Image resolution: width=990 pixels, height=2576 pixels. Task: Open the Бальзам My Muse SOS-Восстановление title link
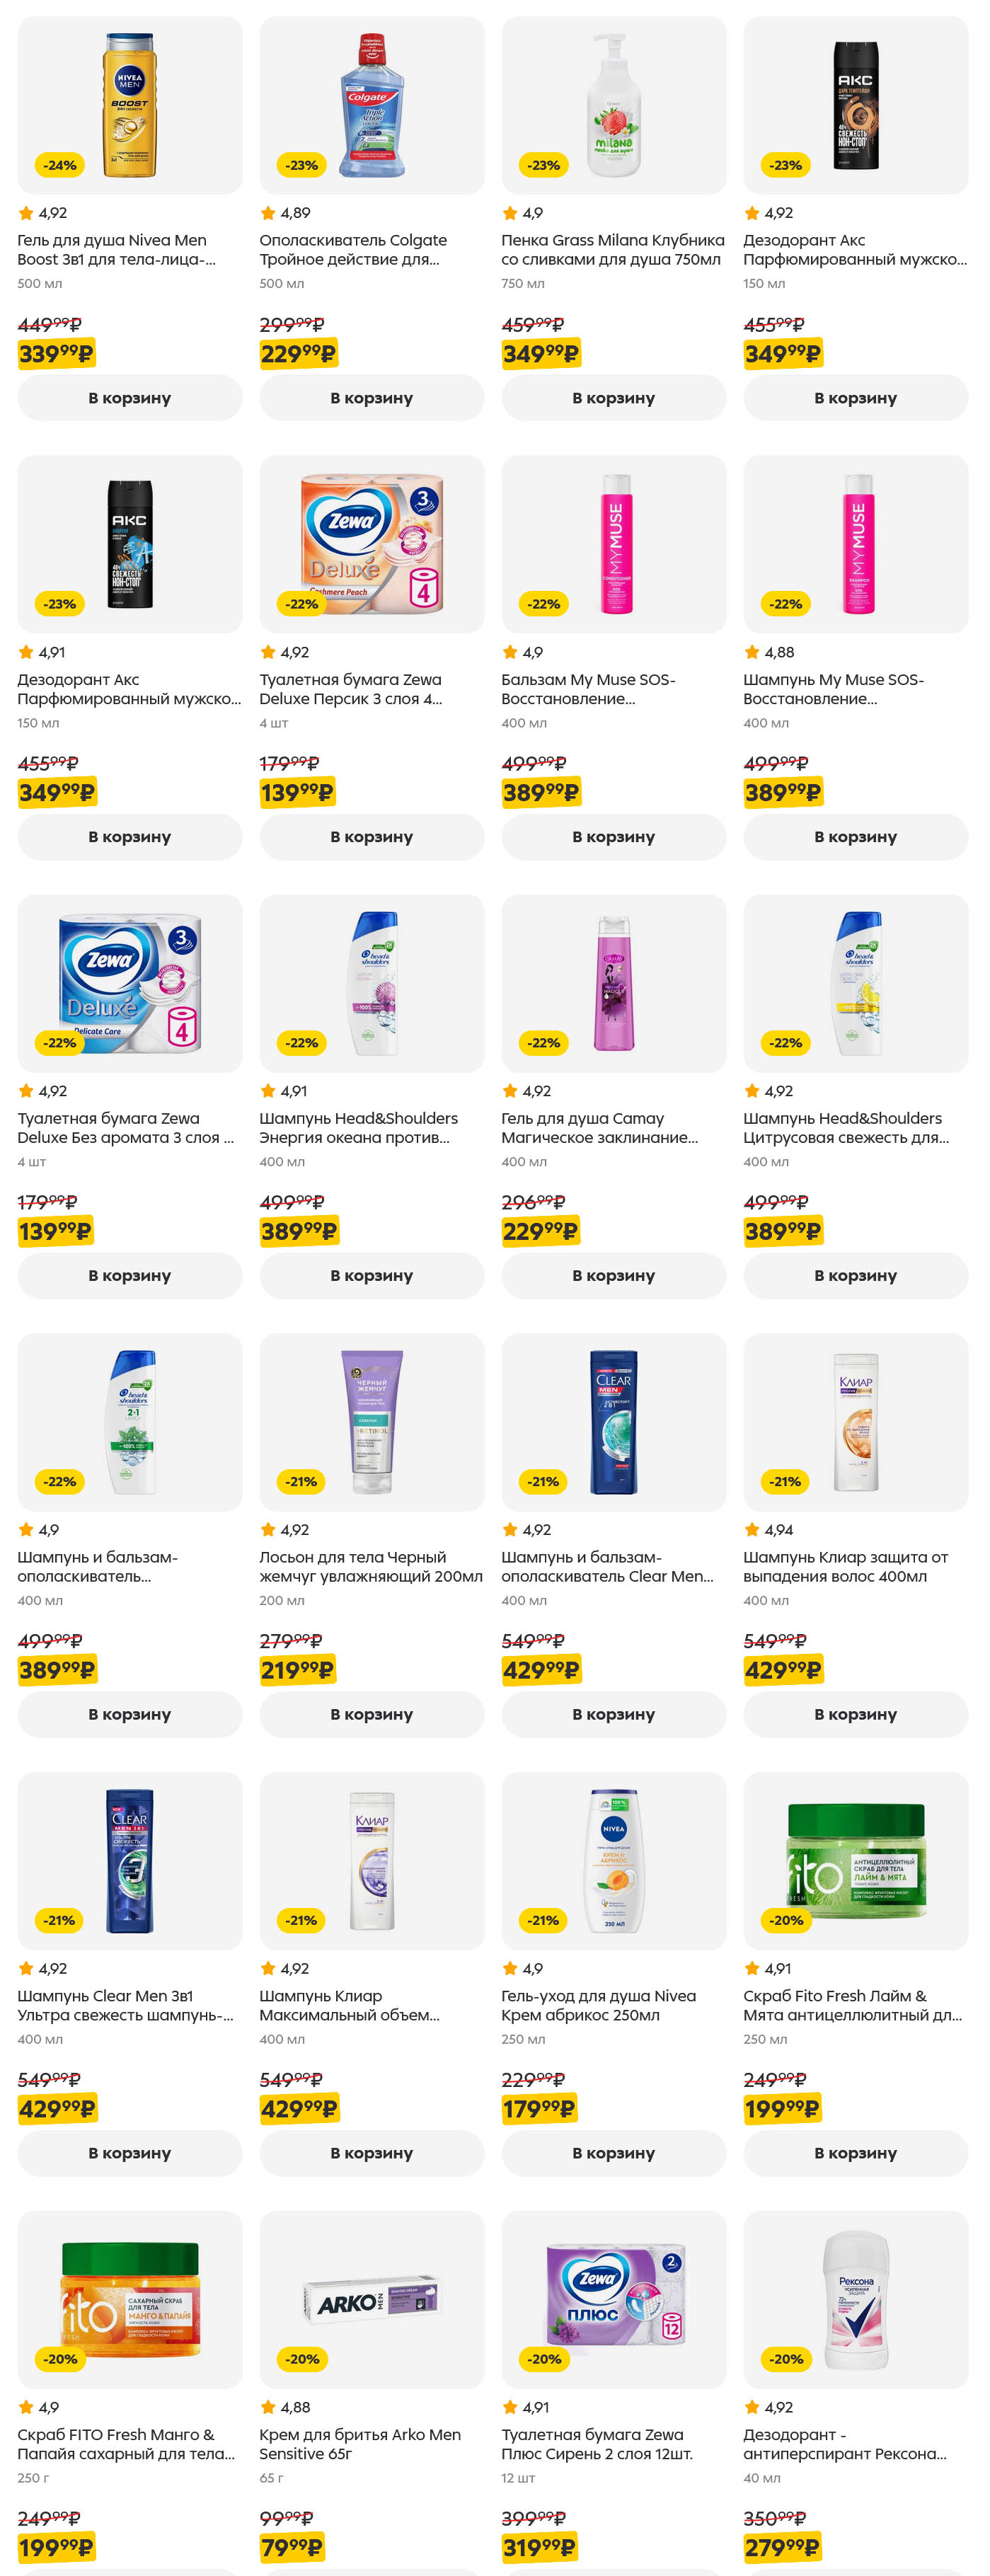pos(588,689)
